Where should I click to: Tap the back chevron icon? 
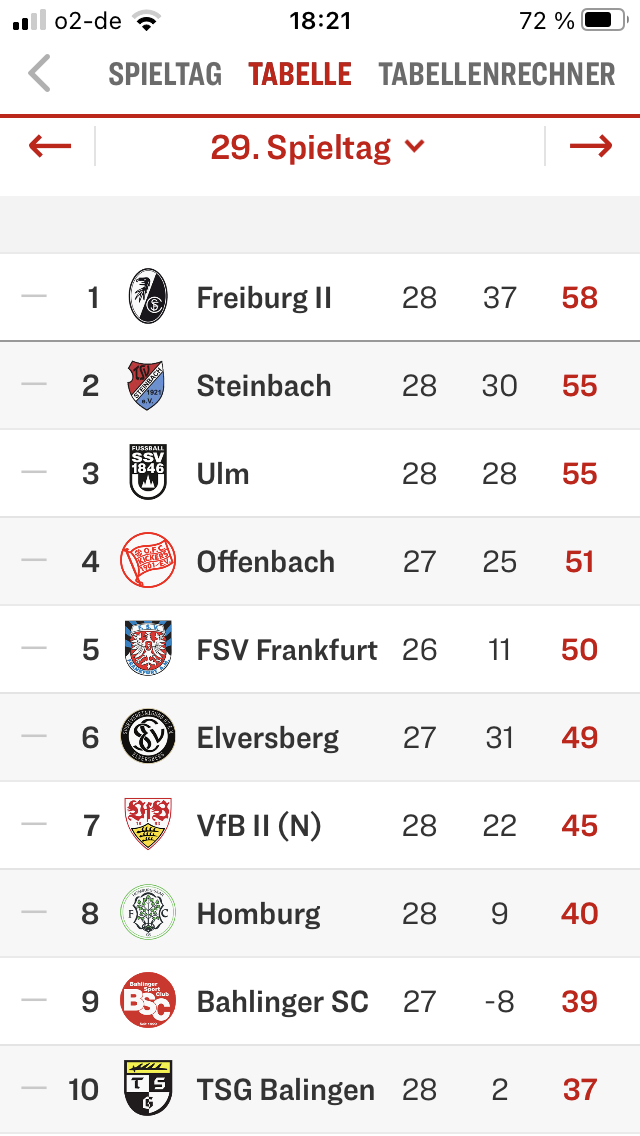(39, 74)
